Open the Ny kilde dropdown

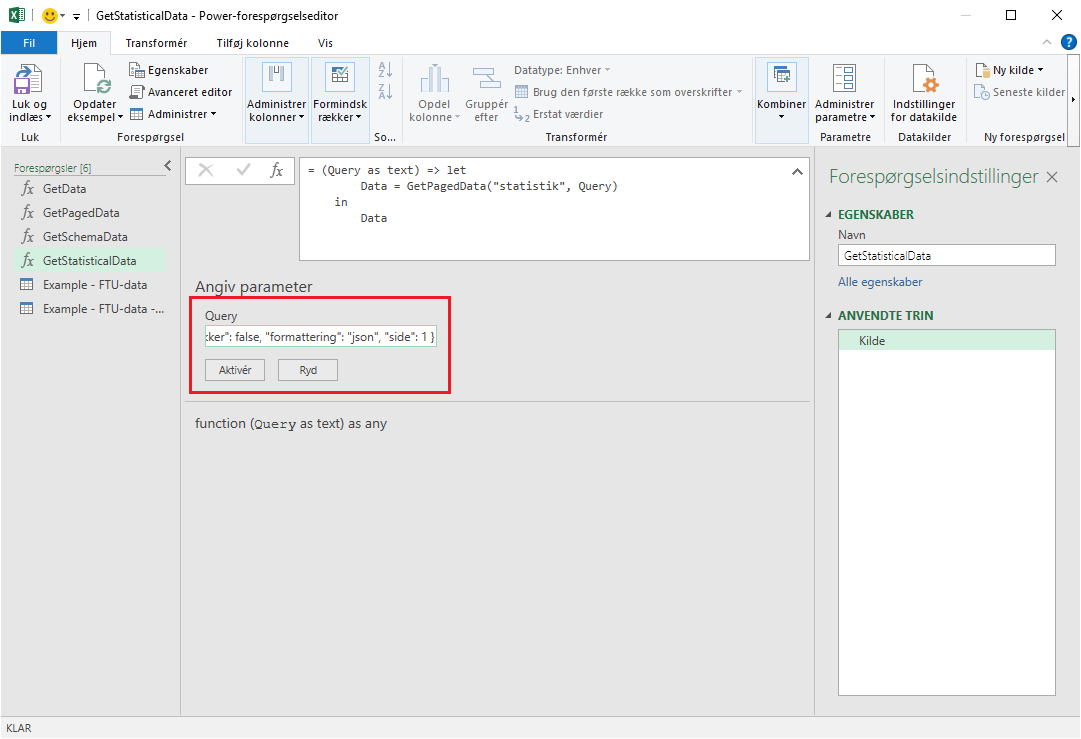[x=1010, y=70]
